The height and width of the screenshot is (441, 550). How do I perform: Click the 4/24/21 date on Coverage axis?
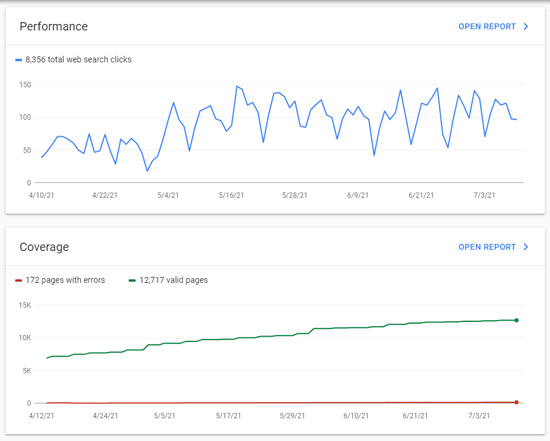click(105, 416)
